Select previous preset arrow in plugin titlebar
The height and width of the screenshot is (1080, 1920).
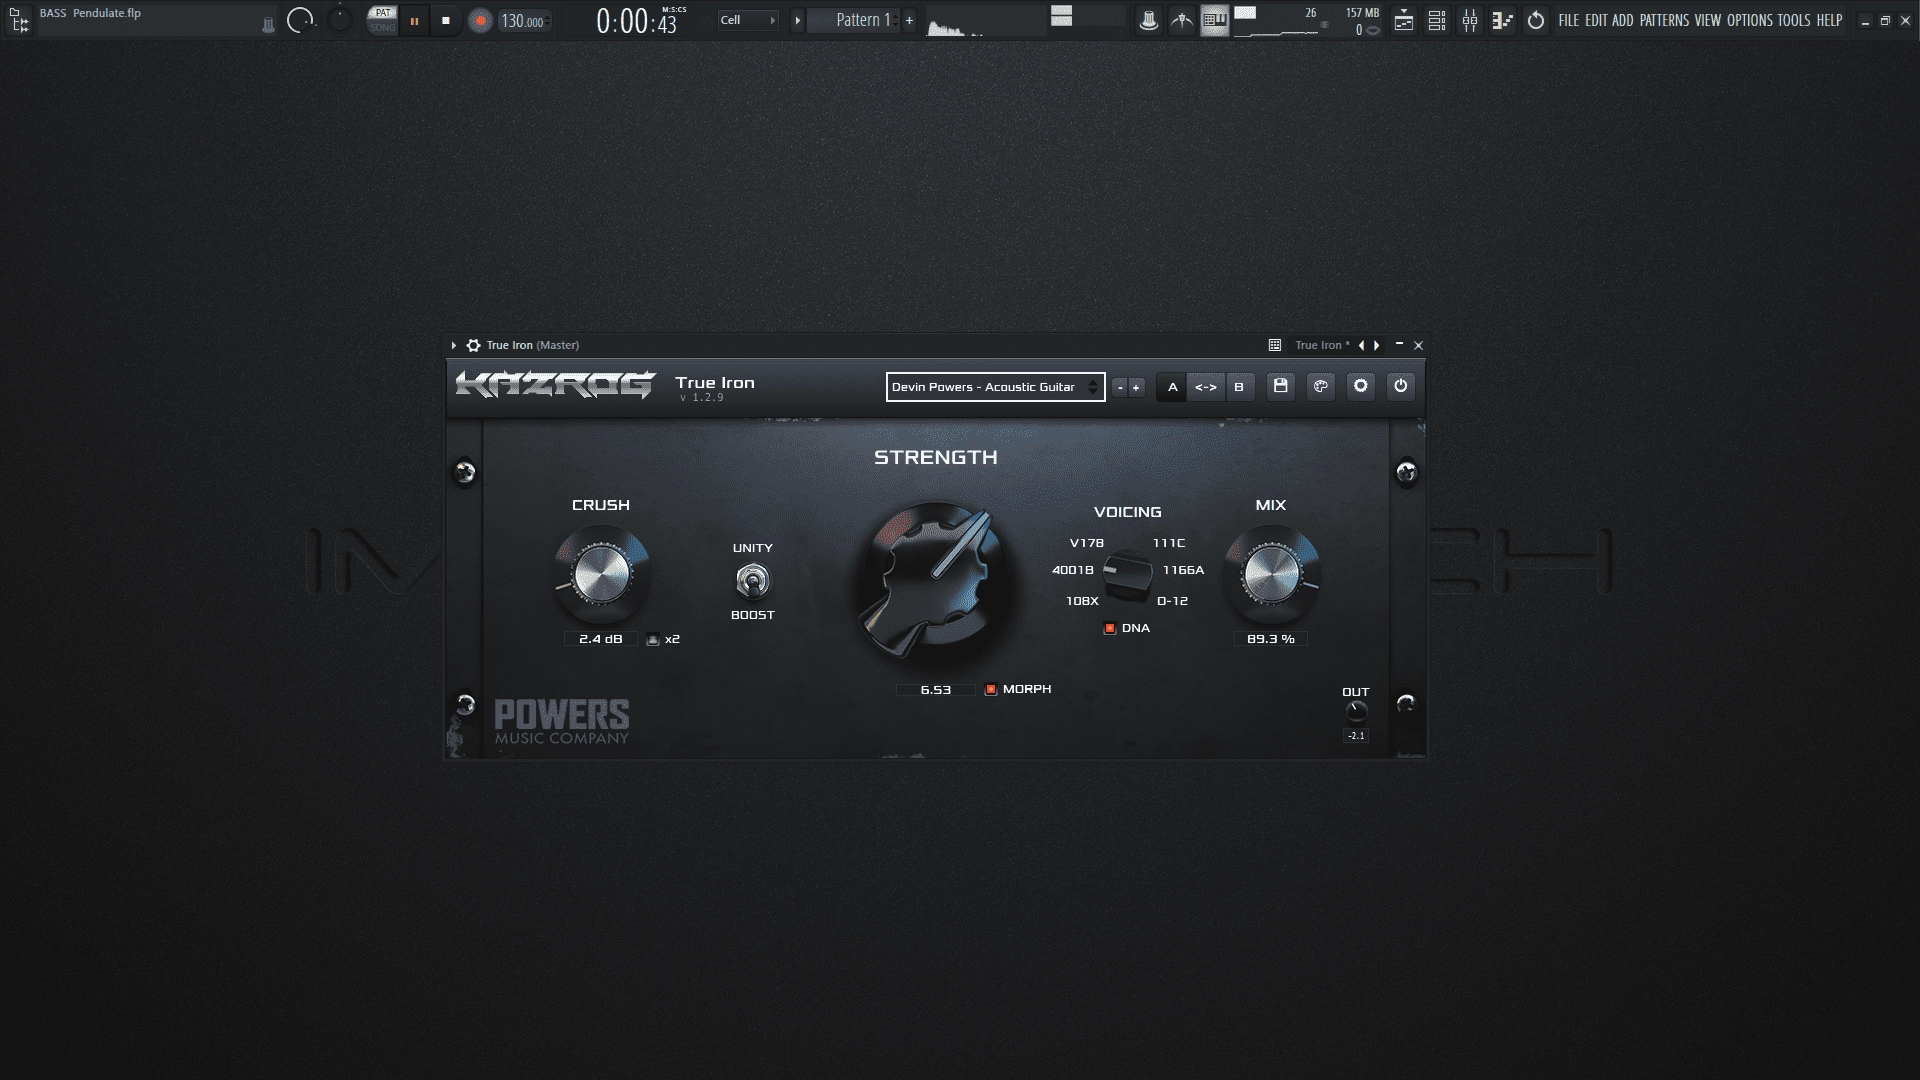(1361, 345)
